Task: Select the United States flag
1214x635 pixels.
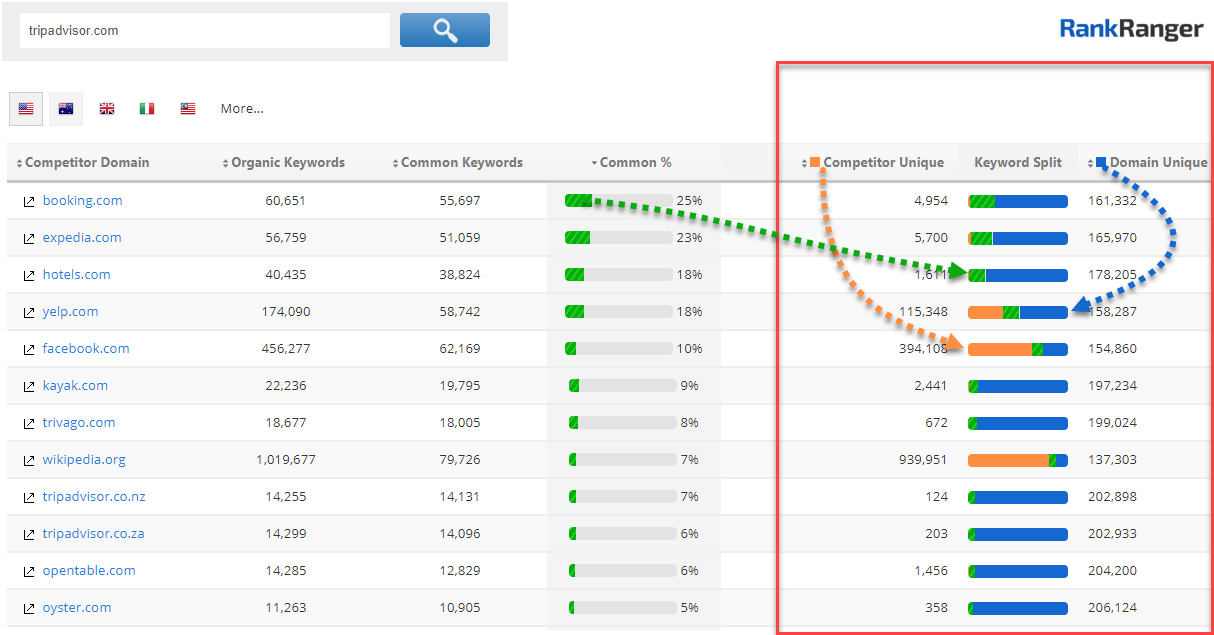Action: coord(26,109)
